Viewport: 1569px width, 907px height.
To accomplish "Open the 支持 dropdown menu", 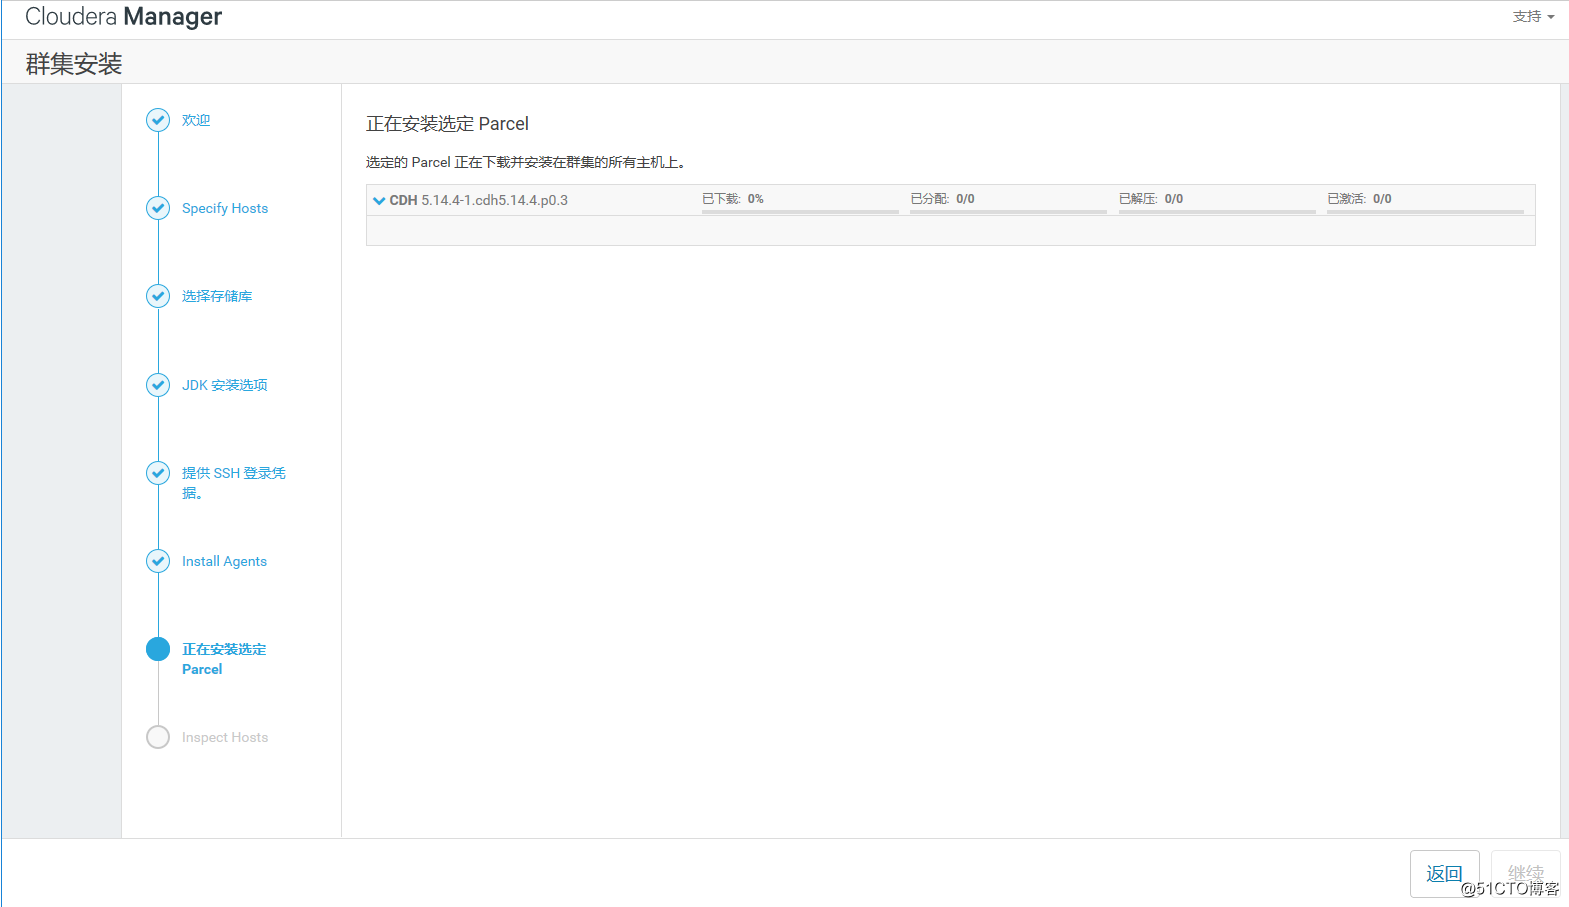I will [x=1533, y=17].
